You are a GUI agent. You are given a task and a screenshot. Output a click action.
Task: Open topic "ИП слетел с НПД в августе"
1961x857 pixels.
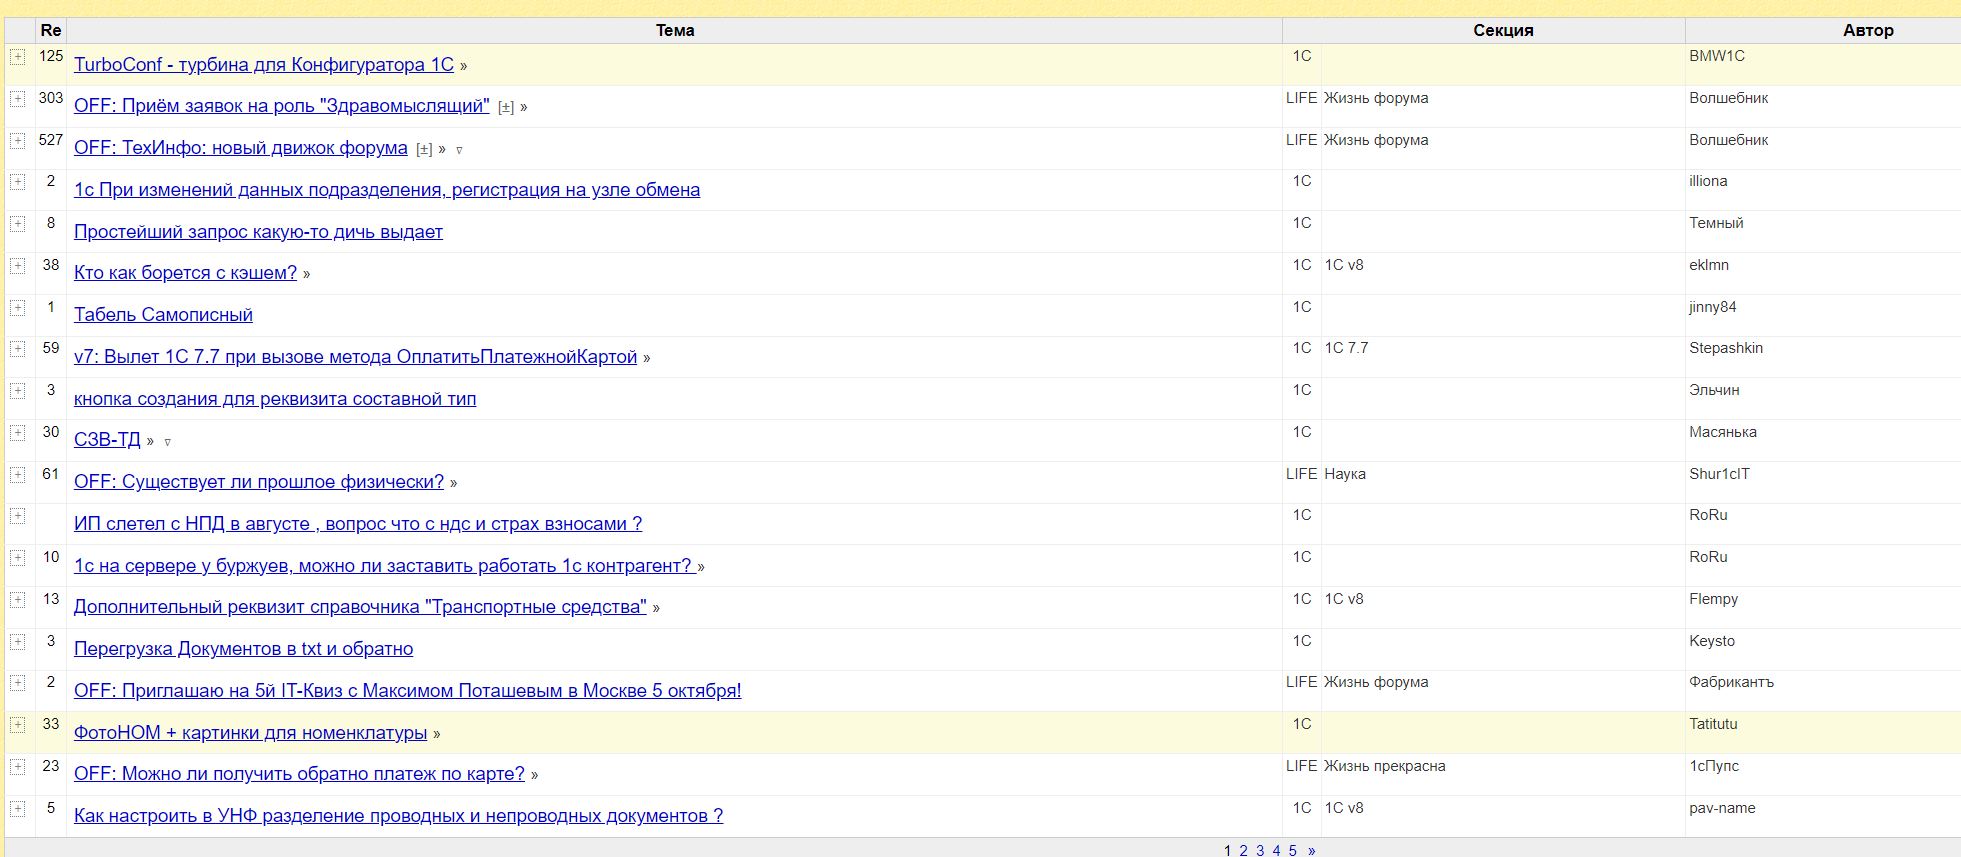coord(358,524)
